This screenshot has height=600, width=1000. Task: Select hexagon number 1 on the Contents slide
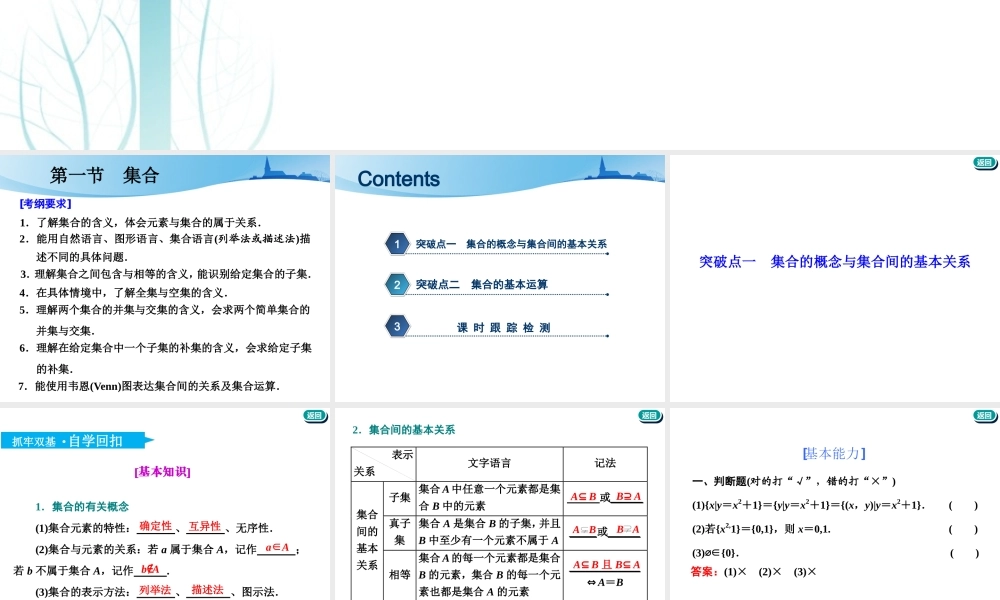point(396,243)
